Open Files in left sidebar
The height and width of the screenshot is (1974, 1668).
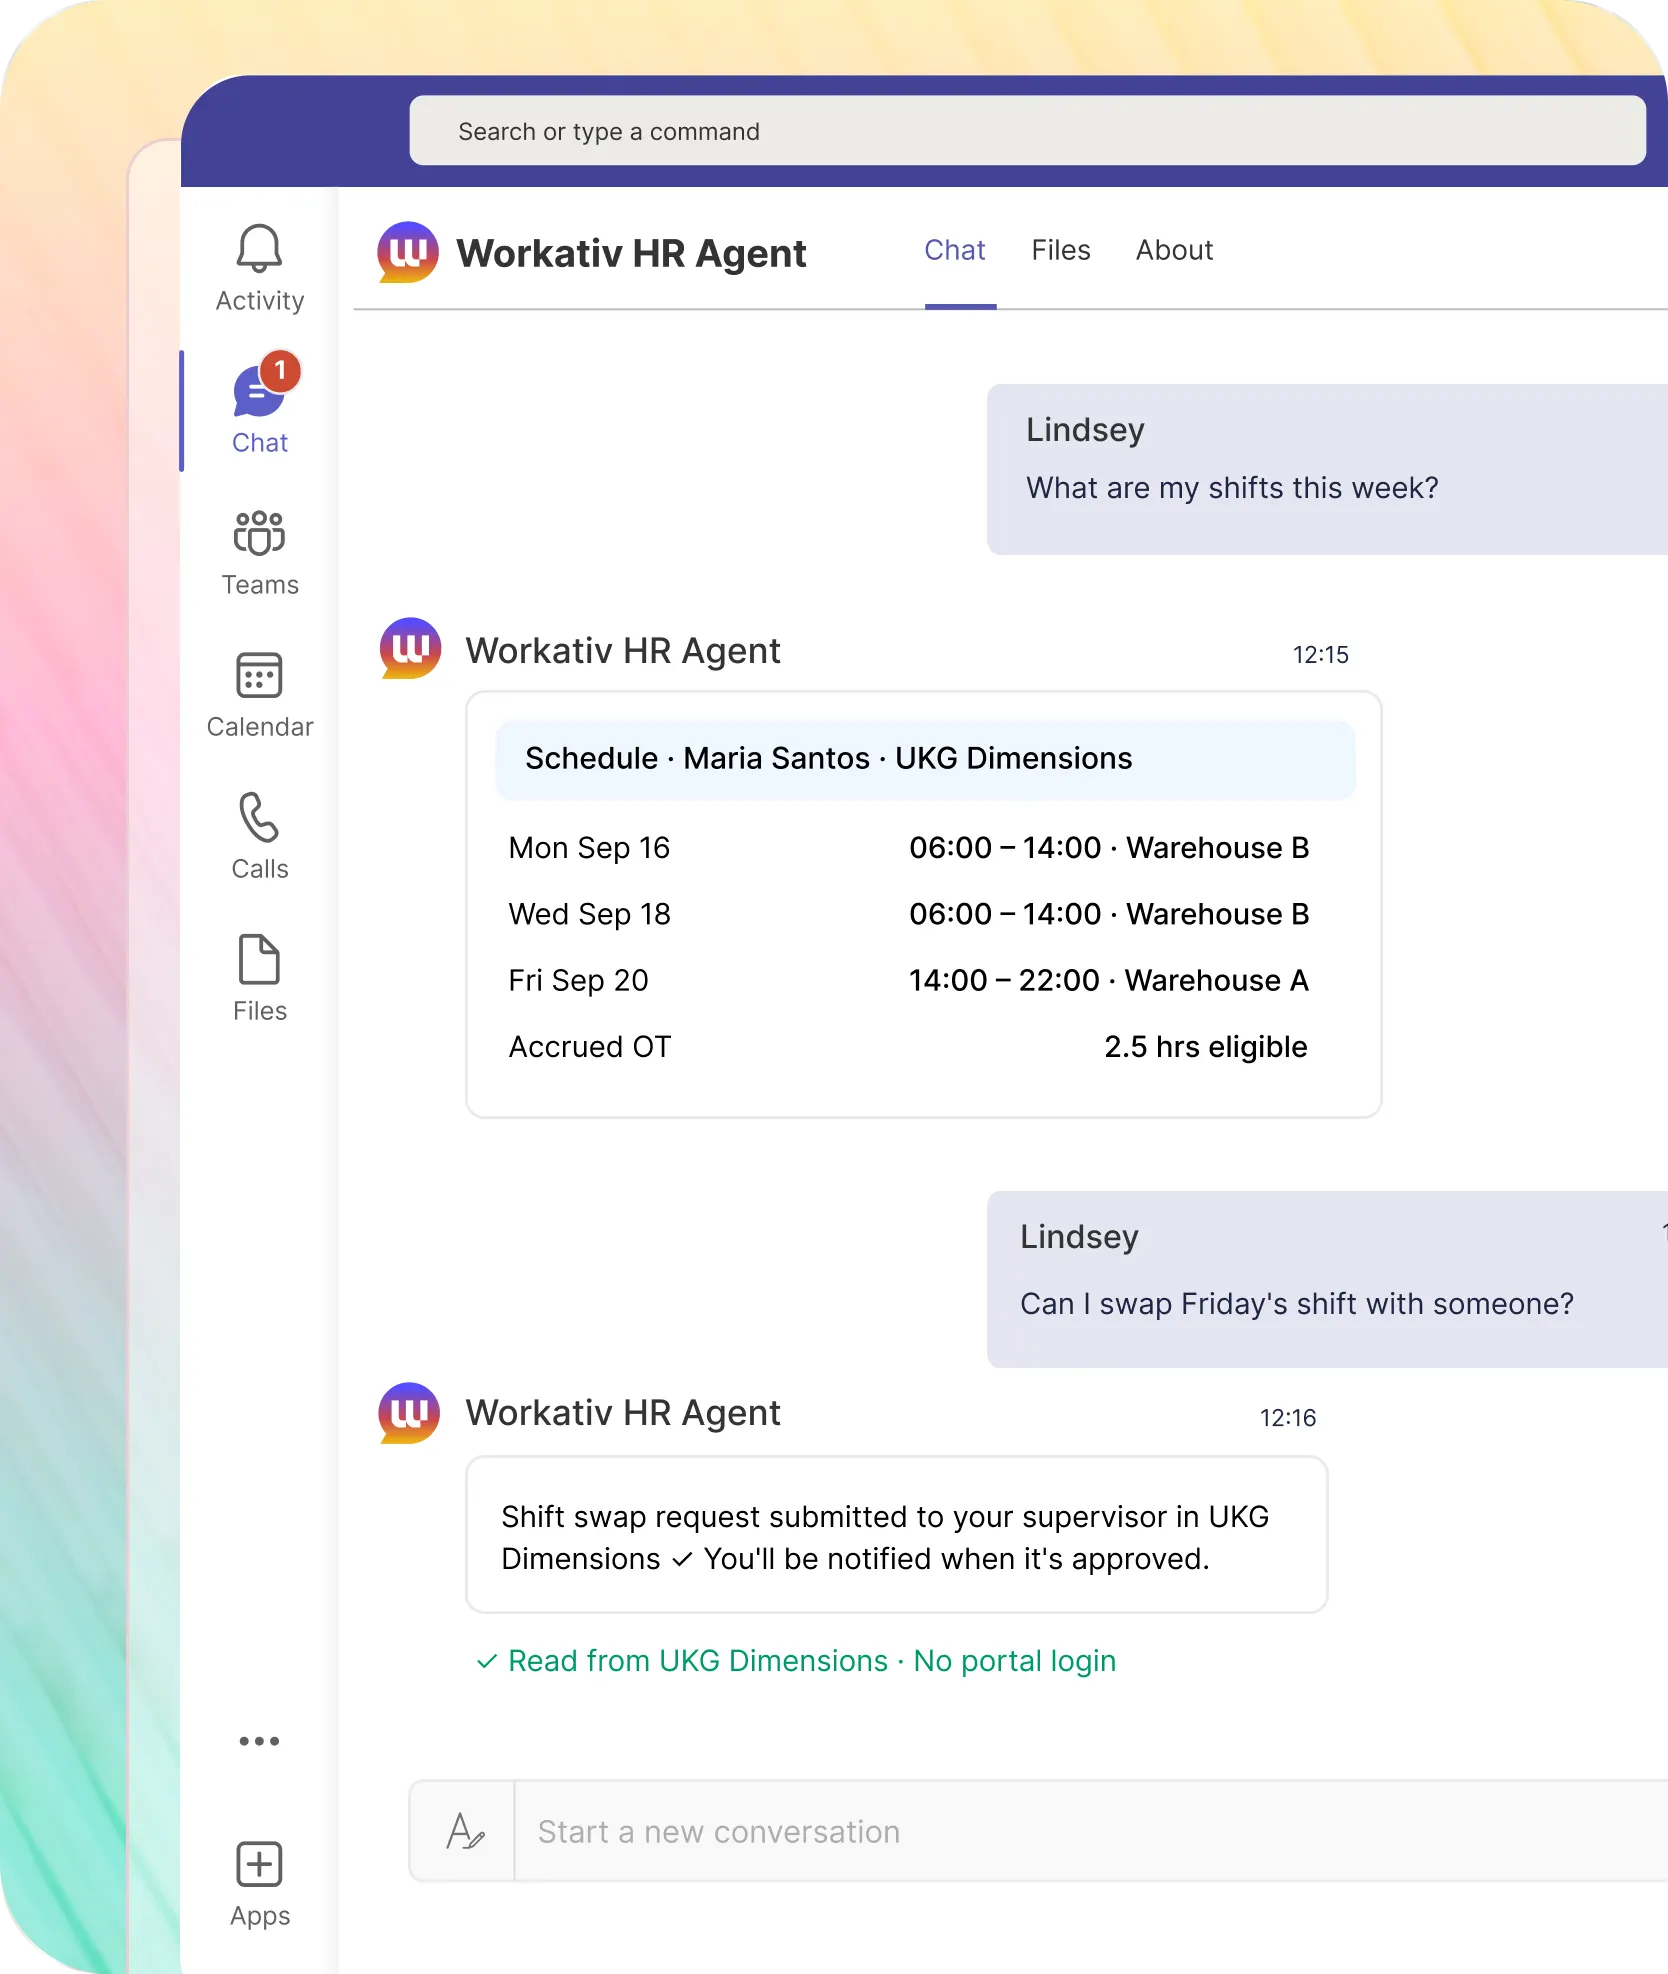(259, 979)
